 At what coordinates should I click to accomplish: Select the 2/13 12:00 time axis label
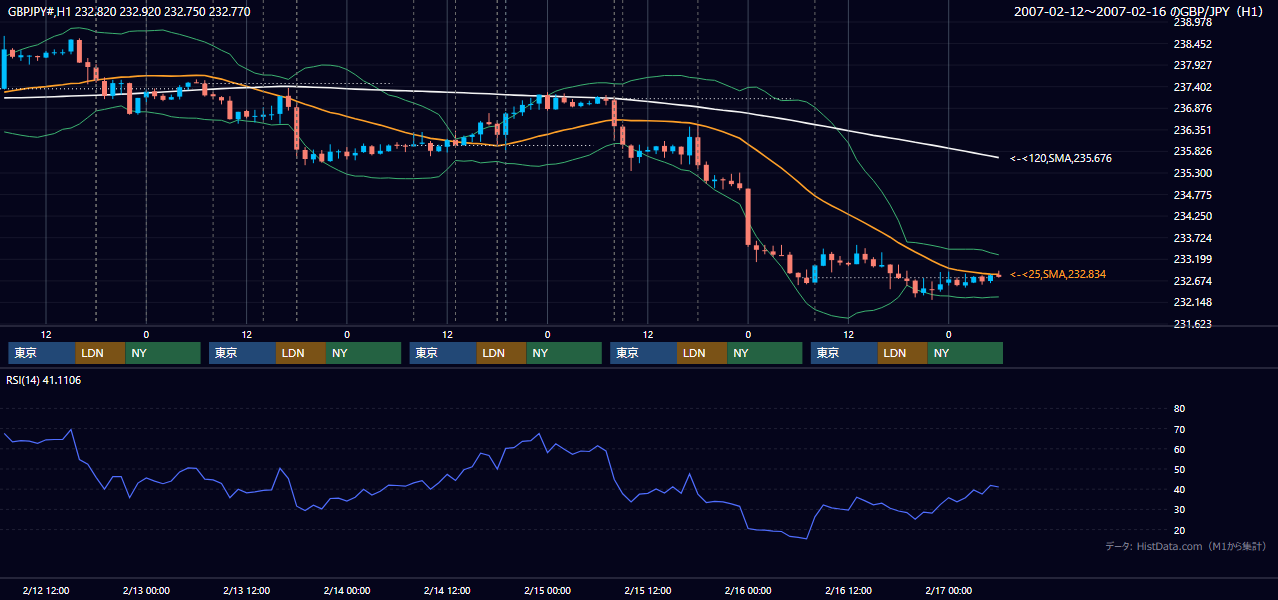[247, 590]
